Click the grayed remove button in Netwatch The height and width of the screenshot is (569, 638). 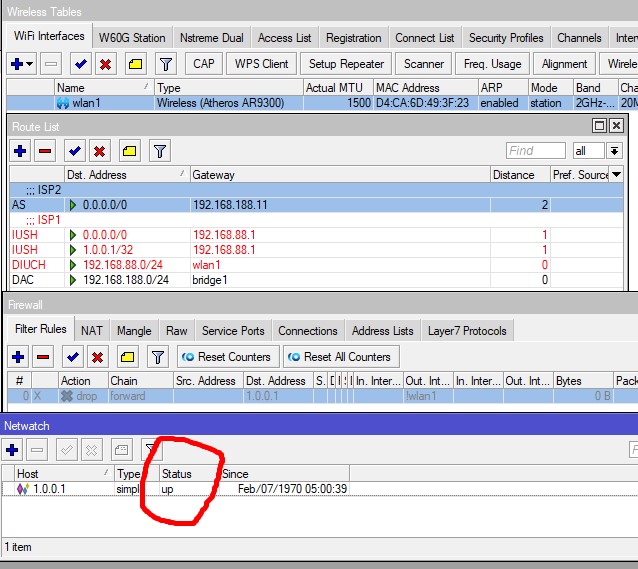pyautogui.click(x=37, y=450)
